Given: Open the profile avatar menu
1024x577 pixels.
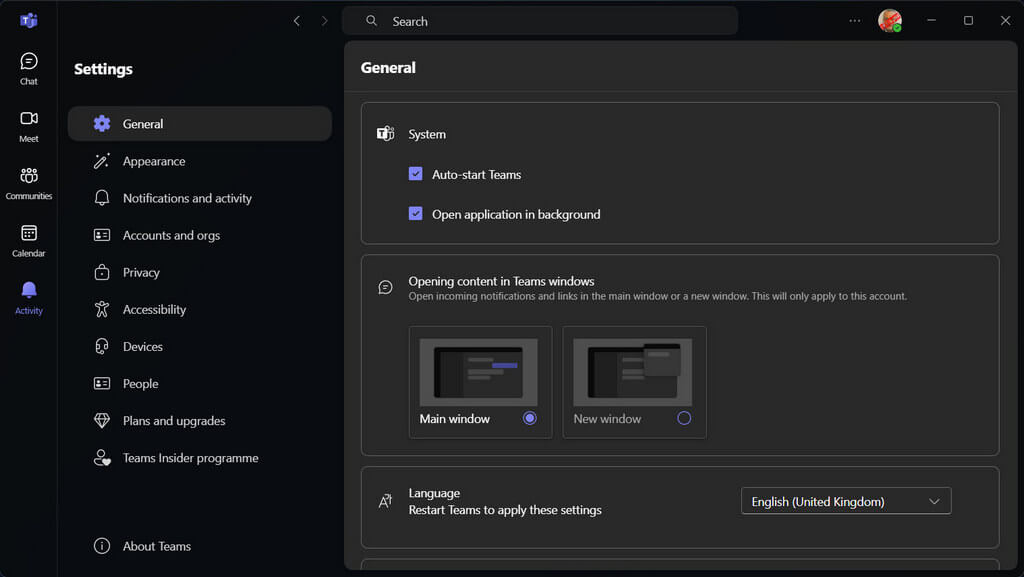Looking at the screenshot, I should tap(889, 21).
